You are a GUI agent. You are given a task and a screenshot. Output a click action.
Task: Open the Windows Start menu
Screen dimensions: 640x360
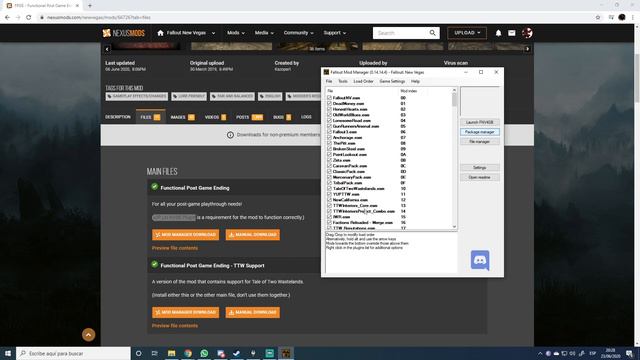point(8,353)
